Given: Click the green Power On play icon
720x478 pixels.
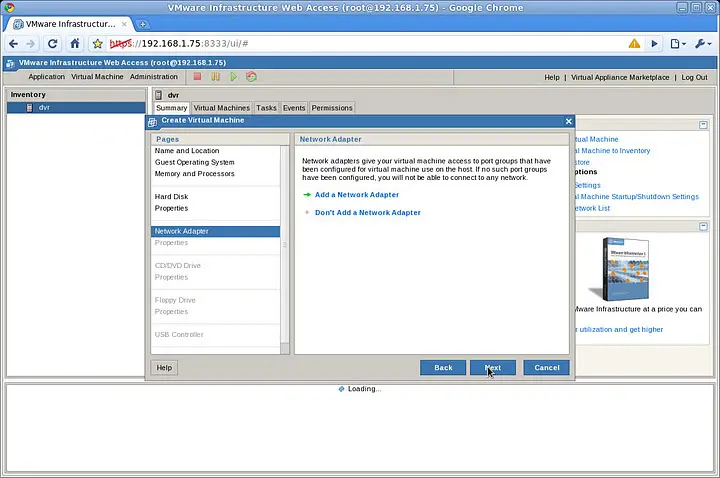Looking at the screenshot, I should click(233, 77).
